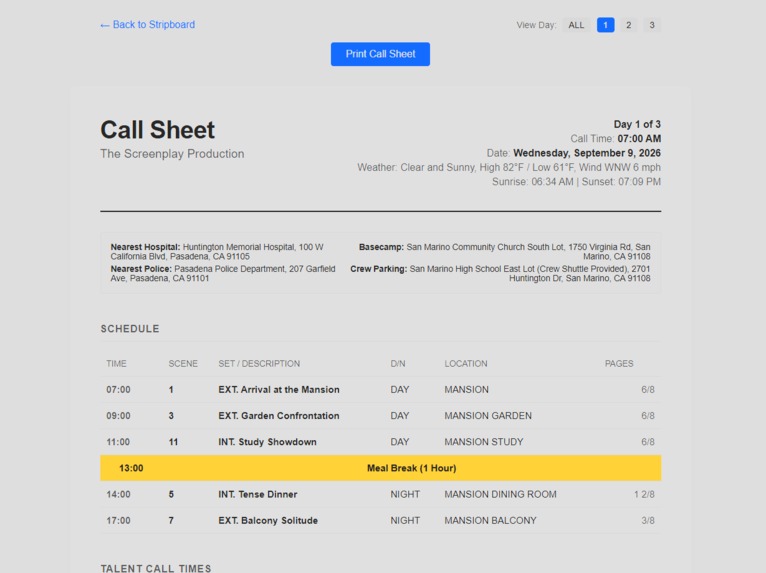Click the Meal Break (1 Hour) row
Viewport: 766px width, 573px height.
click(x=381, y=468)
